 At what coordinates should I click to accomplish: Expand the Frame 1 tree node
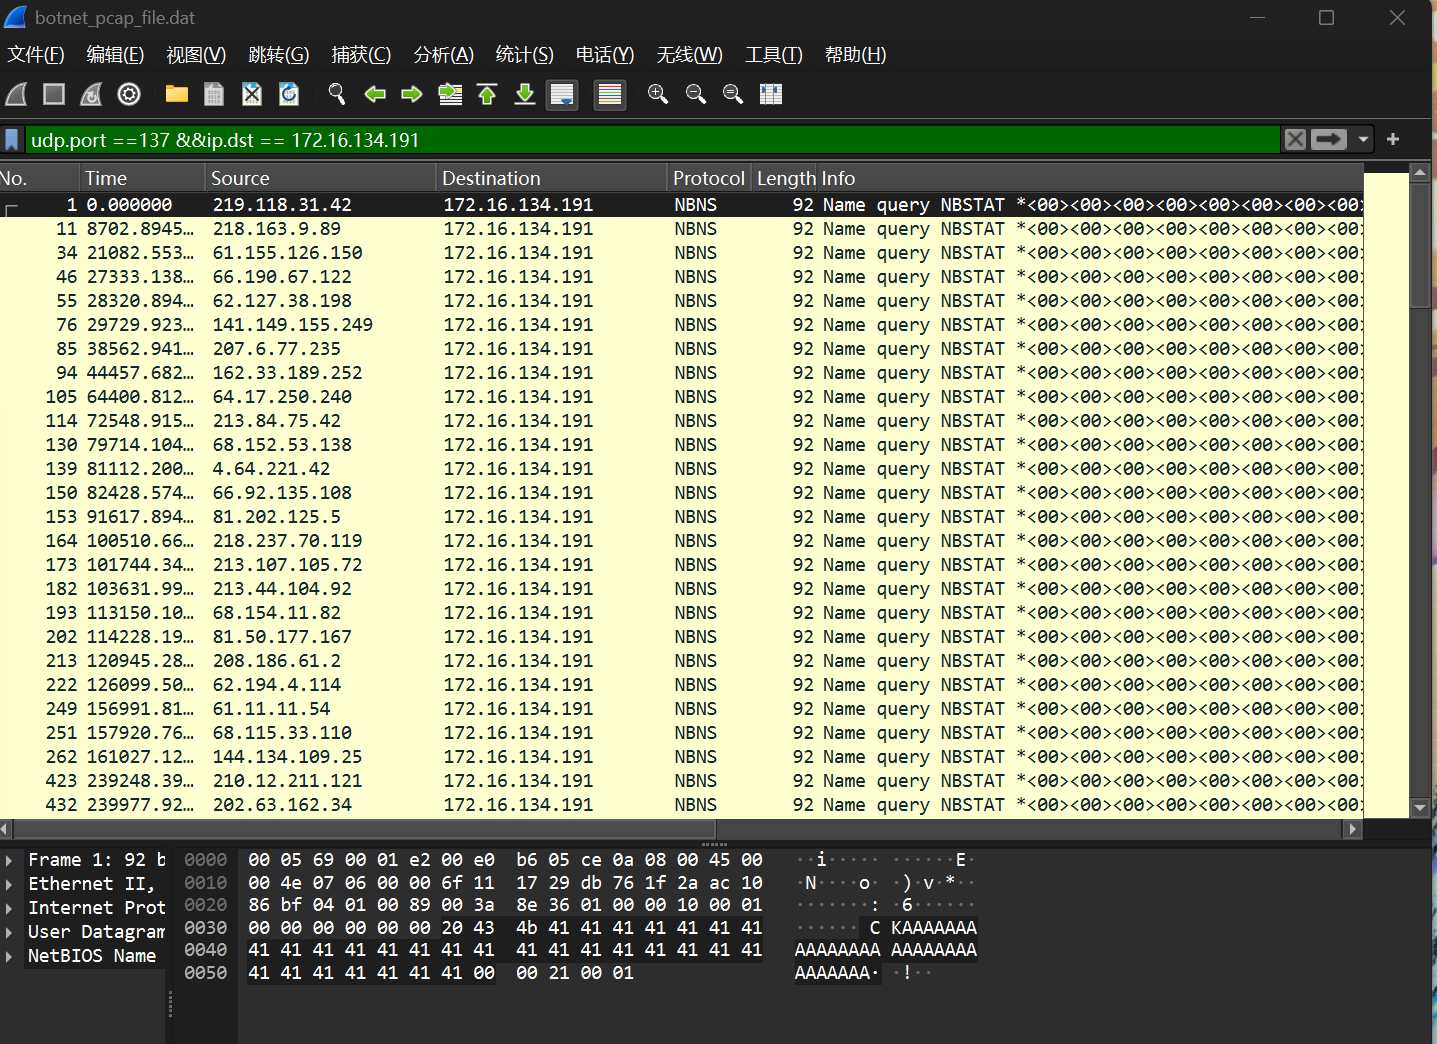(x=9, y=860)
